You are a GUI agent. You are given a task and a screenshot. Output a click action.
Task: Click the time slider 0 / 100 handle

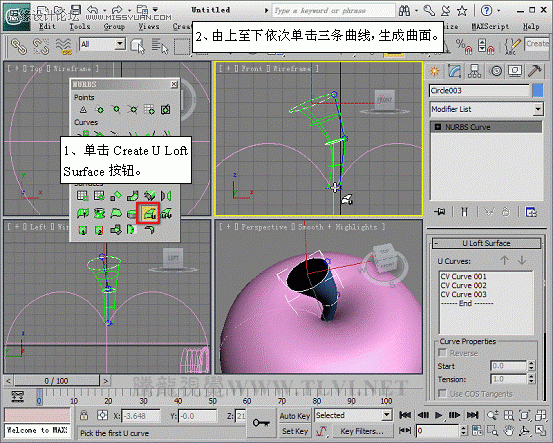(56, 381)
